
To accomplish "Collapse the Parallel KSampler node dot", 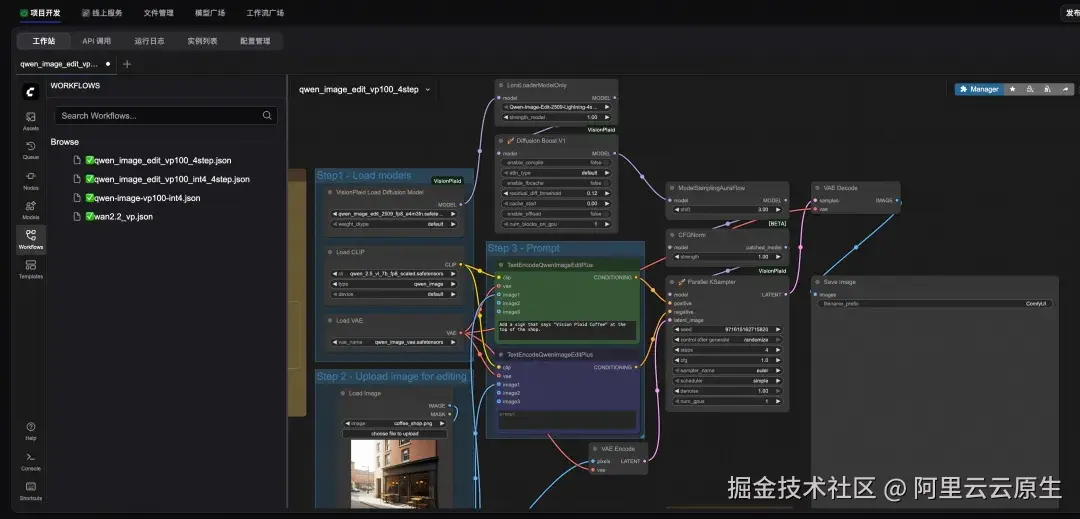I will 672,282.
